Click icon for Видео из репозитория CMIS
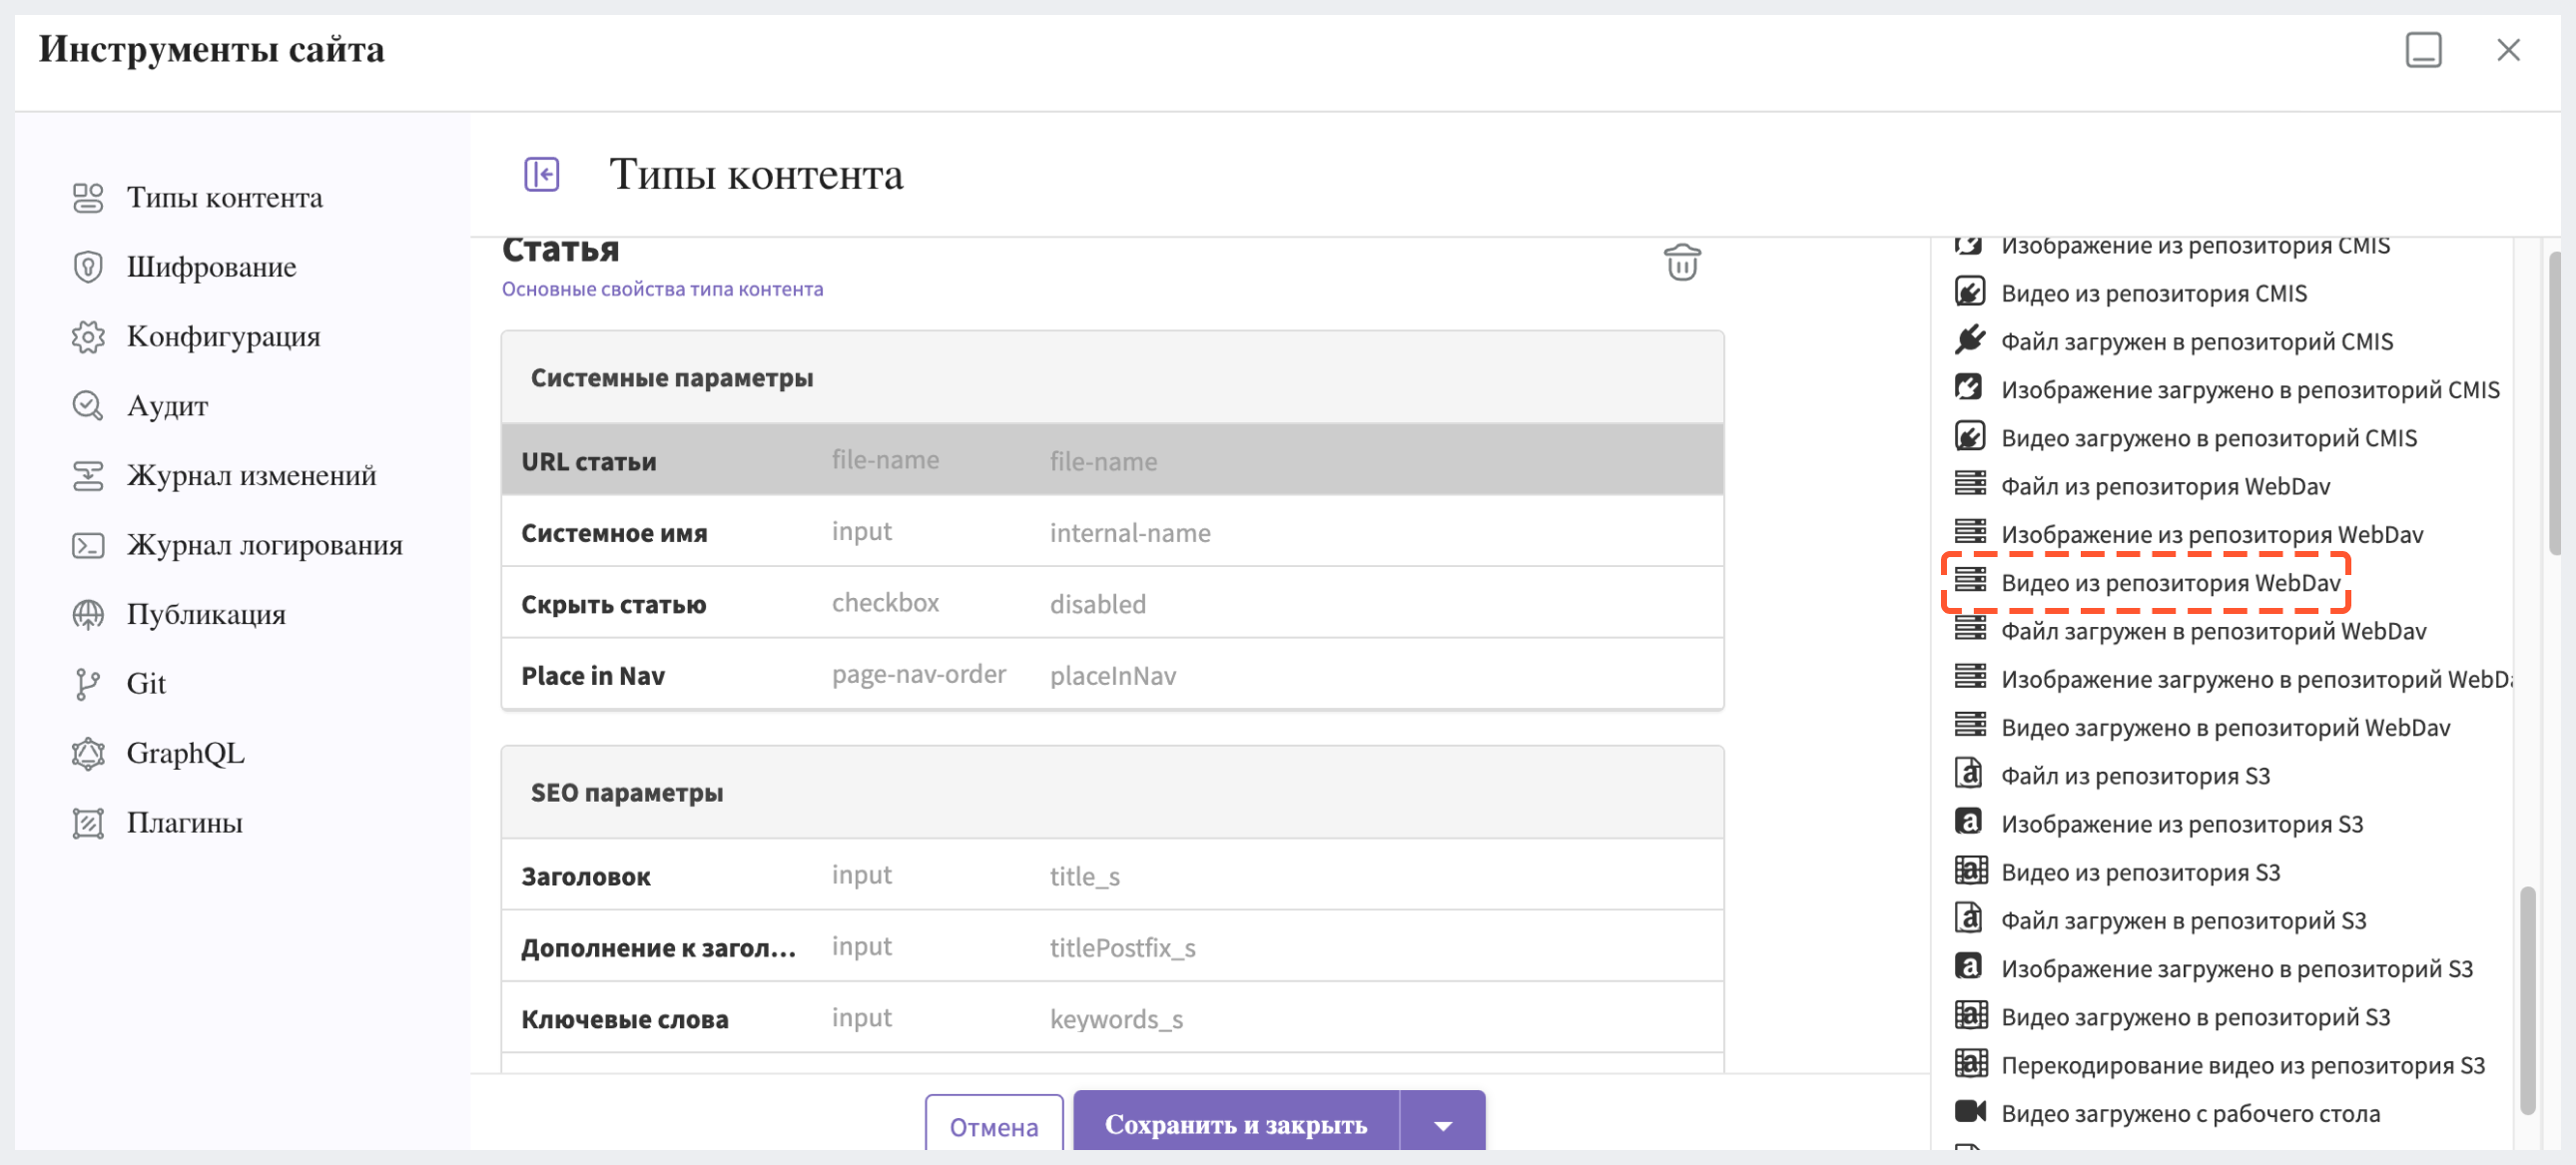This screenshot has width=2576, height=1165. point(1970,292)
